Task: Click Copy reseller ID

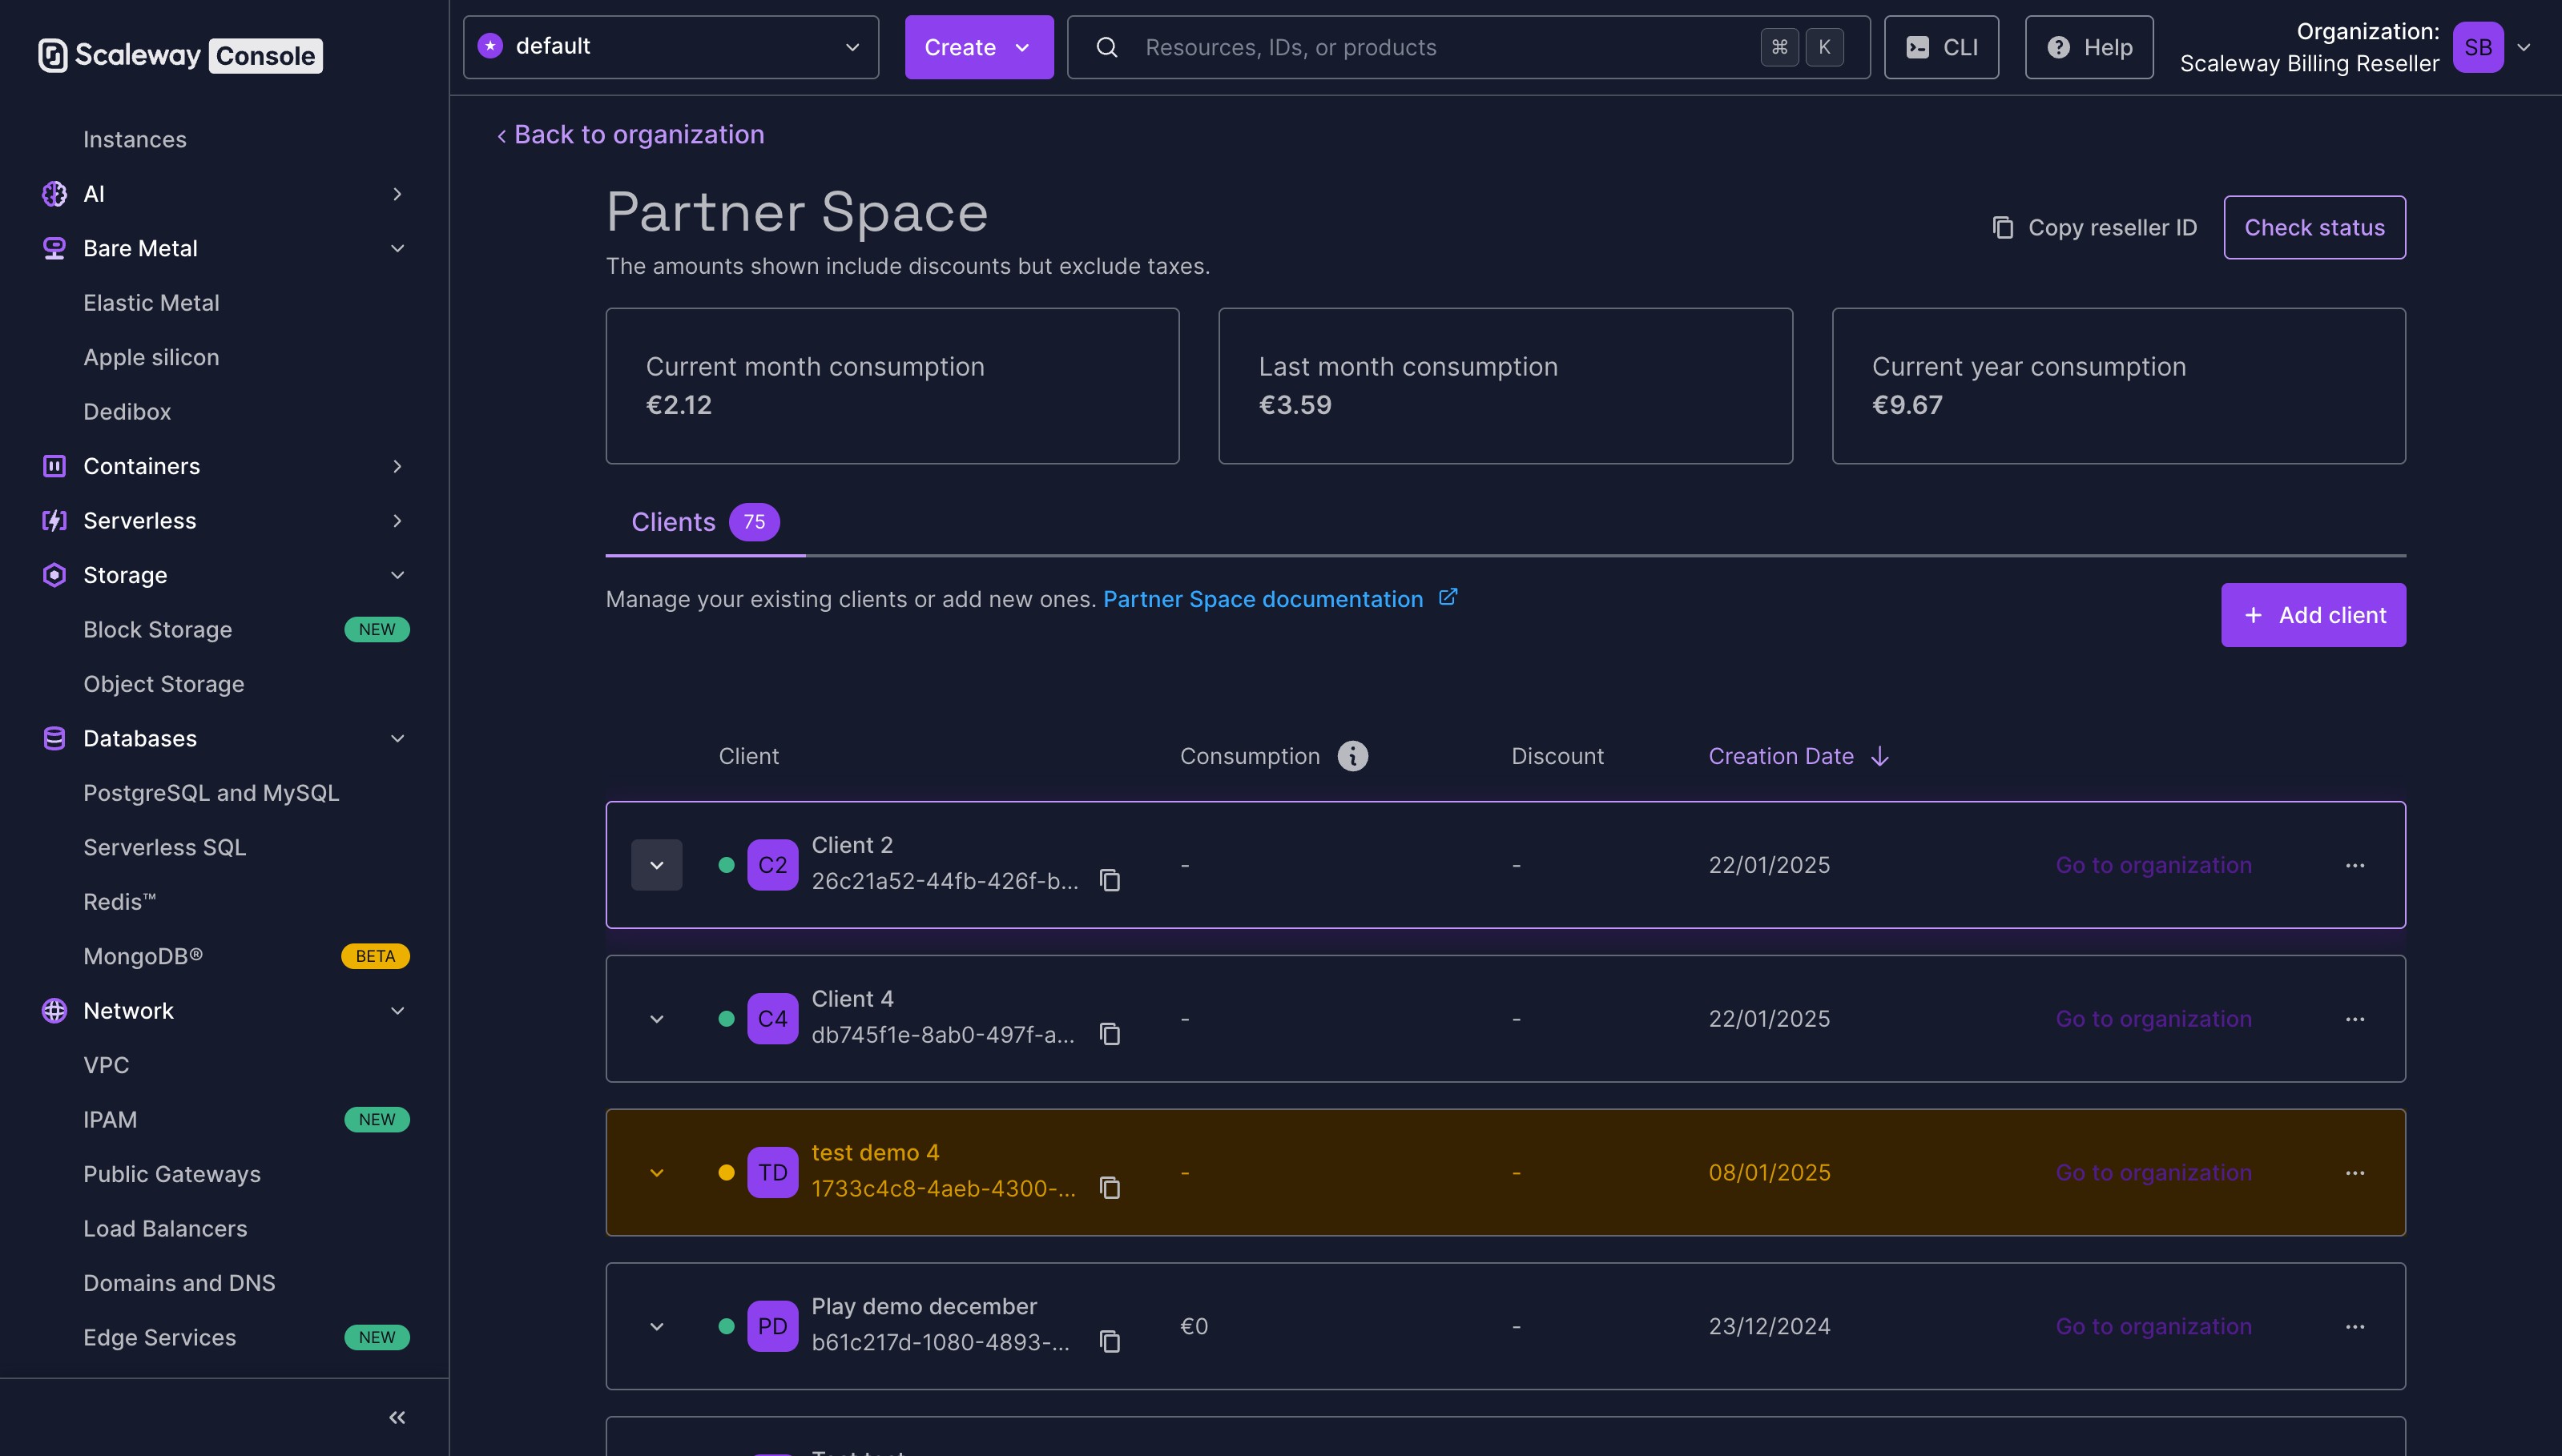Action: 2094,228
